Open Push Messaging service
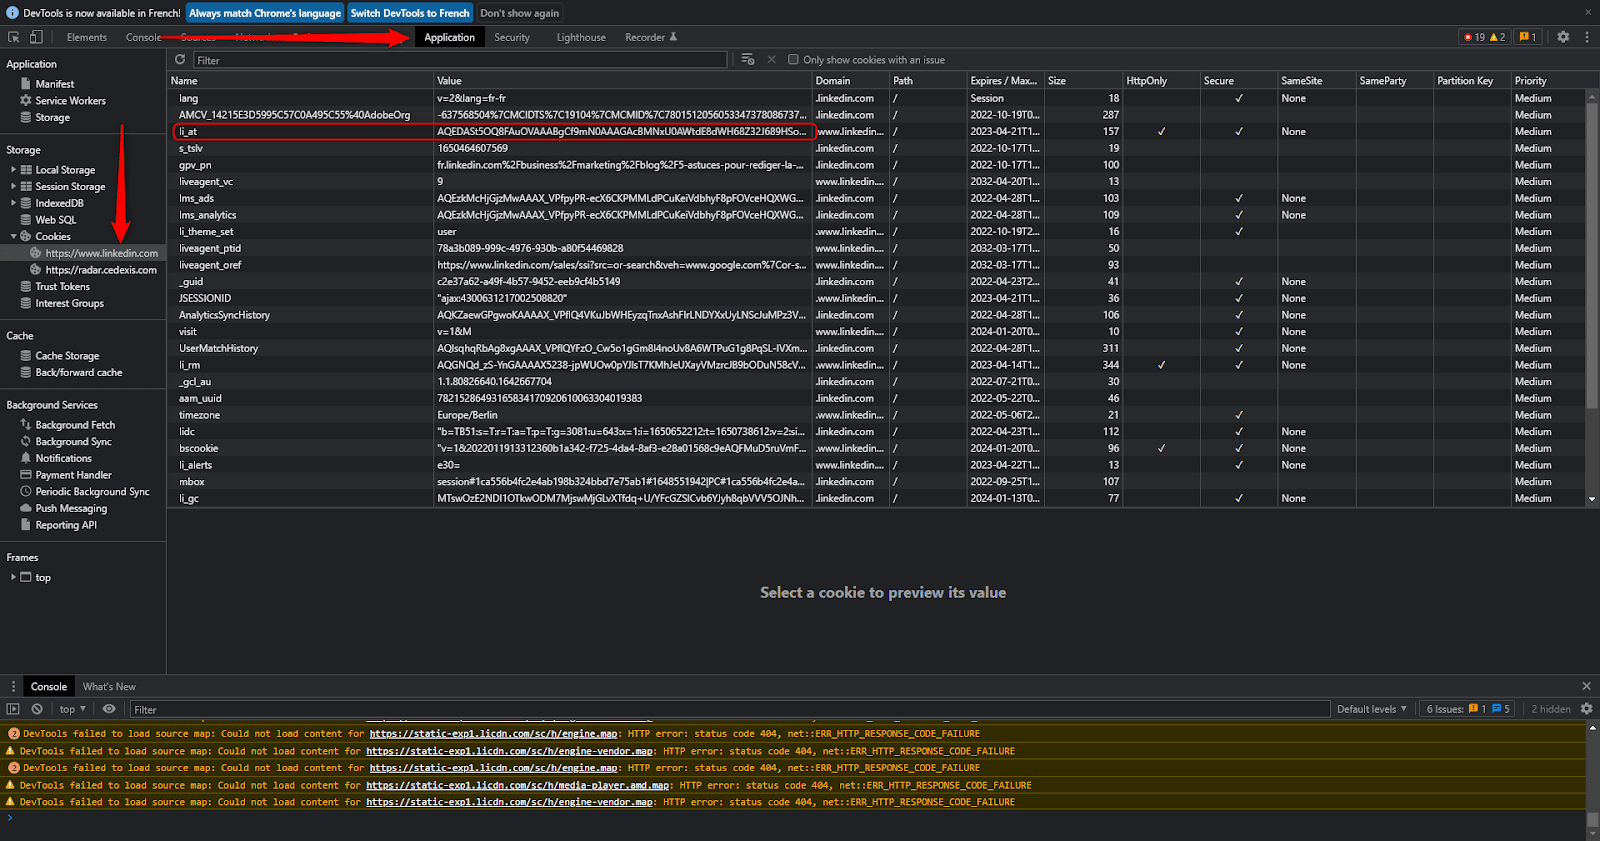The width and height of the screenshot is (1600, 841). point(71,509)
